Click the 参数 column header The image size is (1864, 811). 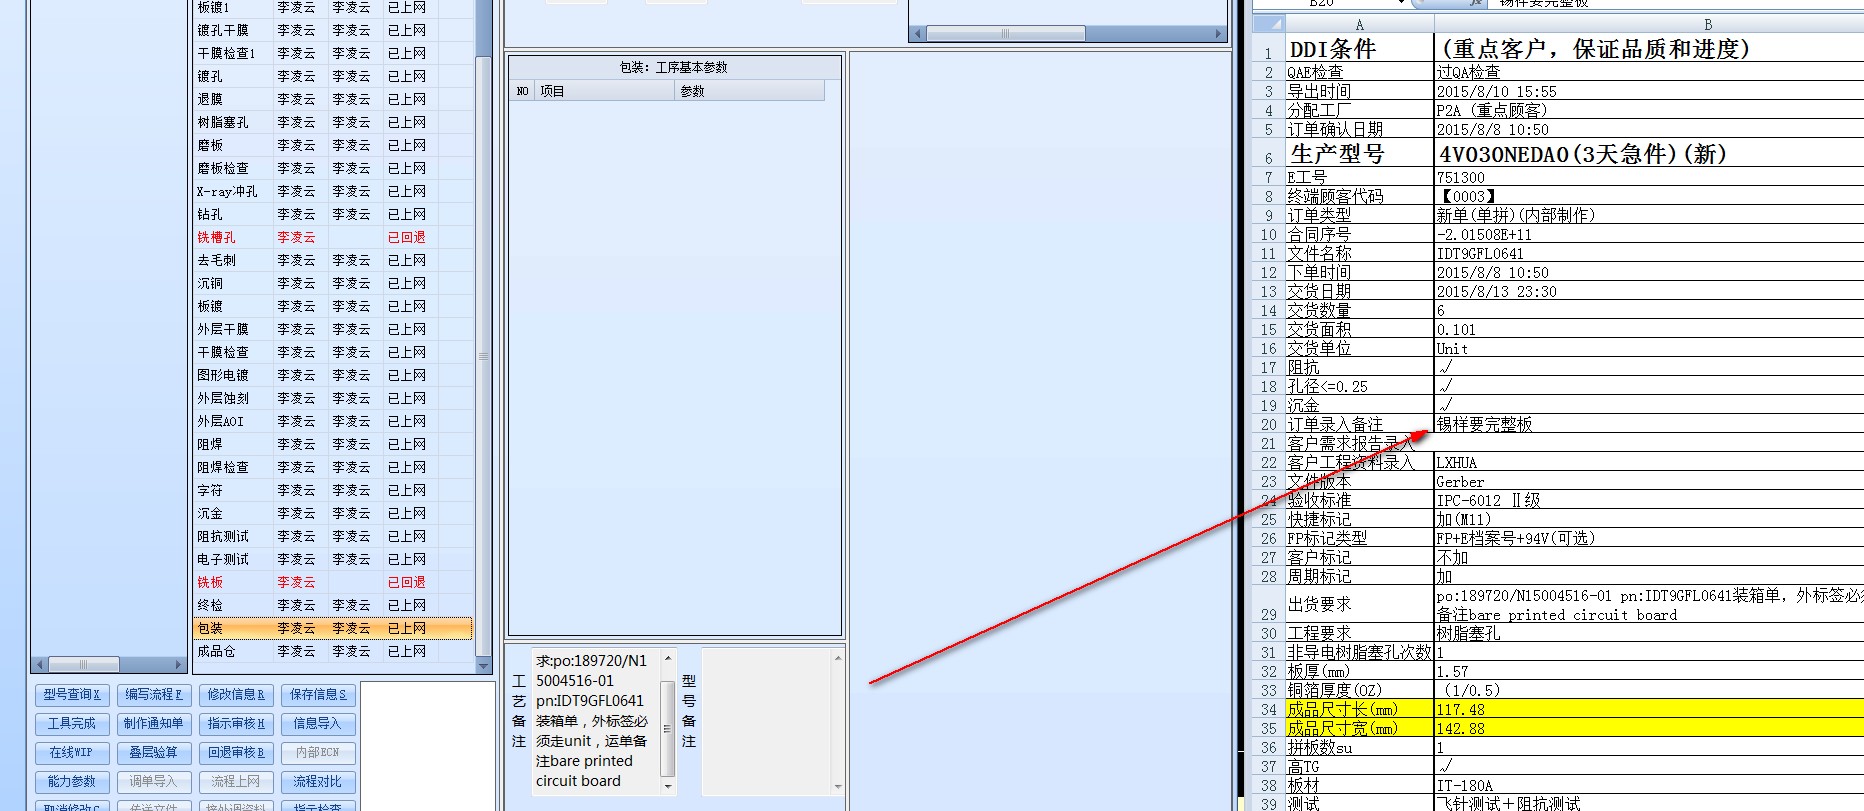pyautogui.click(x=749, y=91)
